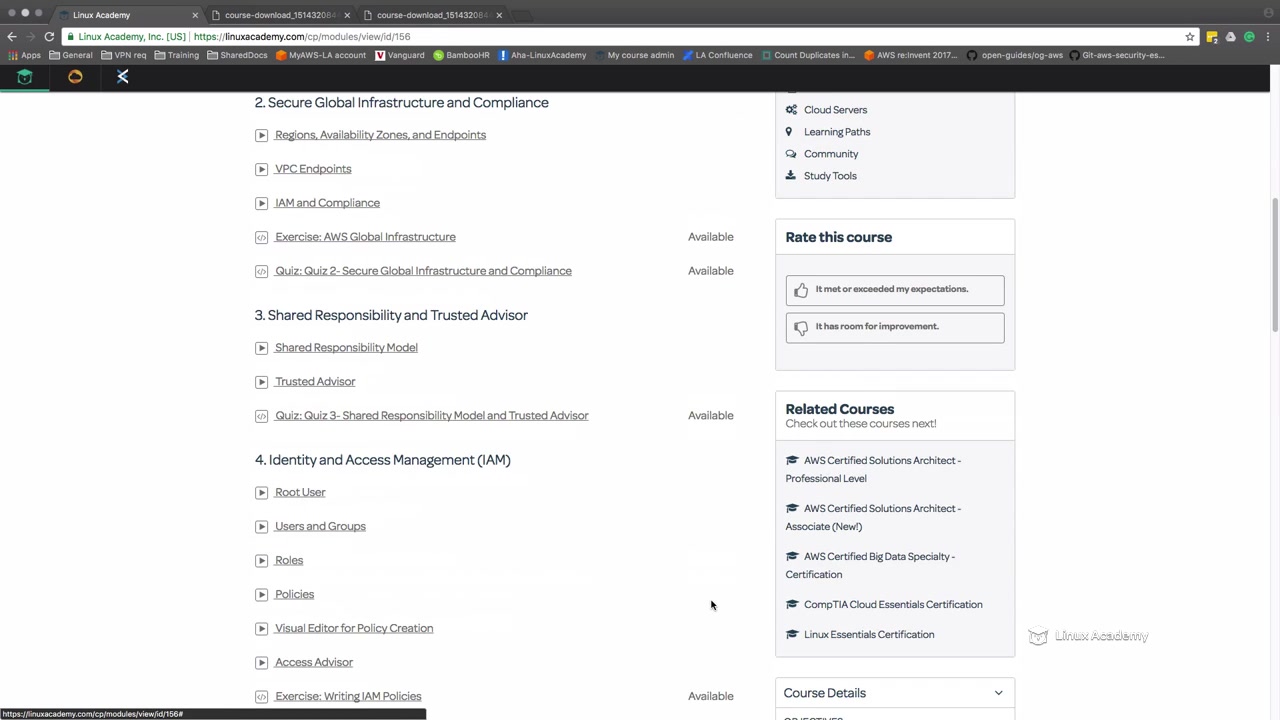Viewport: 1280px width, 720px height.
Task: Click the page vertical scrollbar
Action: pos(1274,265)
